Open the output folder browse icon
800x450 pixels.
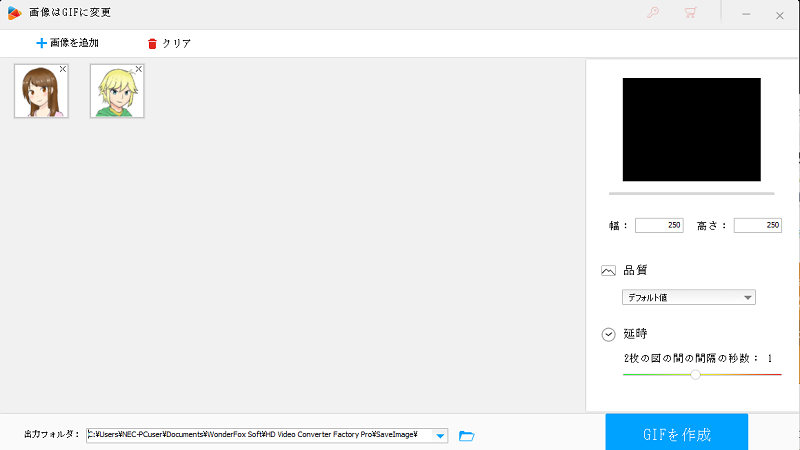tap(466, 436)
